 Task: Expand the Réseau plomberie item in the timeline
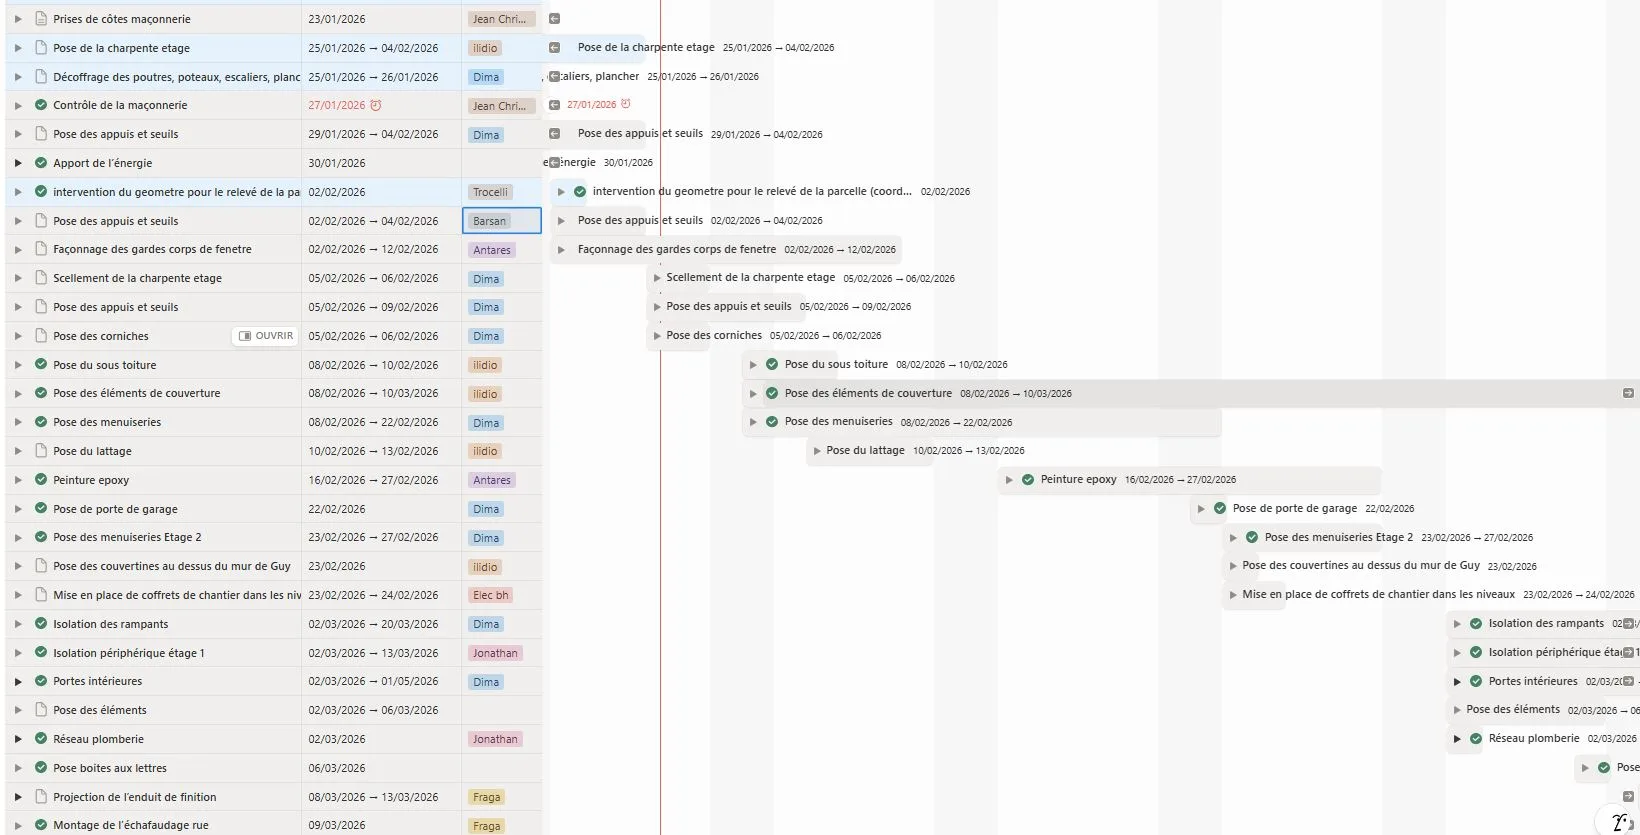point(1457,739)
